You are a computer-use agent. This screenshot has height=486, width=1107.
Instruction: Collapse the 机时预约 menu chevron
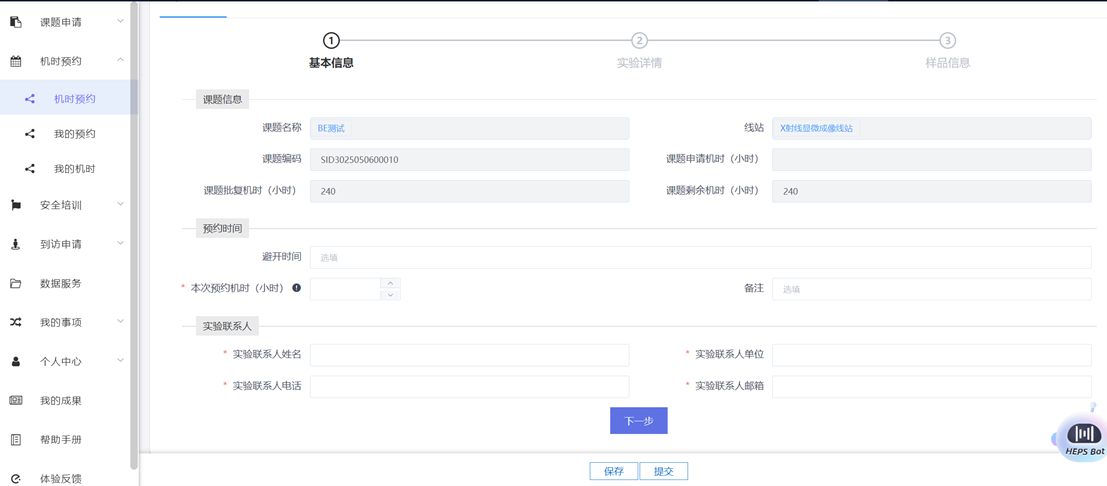[121, 60]
